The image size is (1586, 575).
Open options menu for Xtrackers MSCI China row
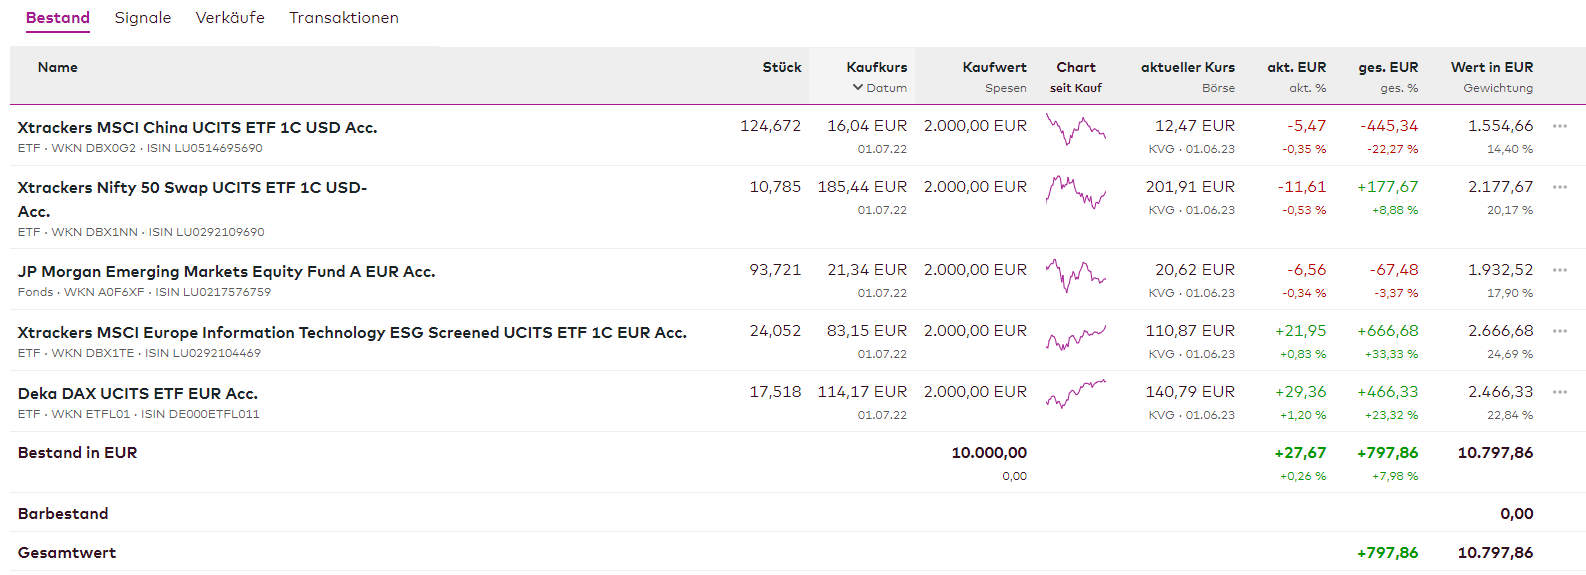coord(1559,126)
